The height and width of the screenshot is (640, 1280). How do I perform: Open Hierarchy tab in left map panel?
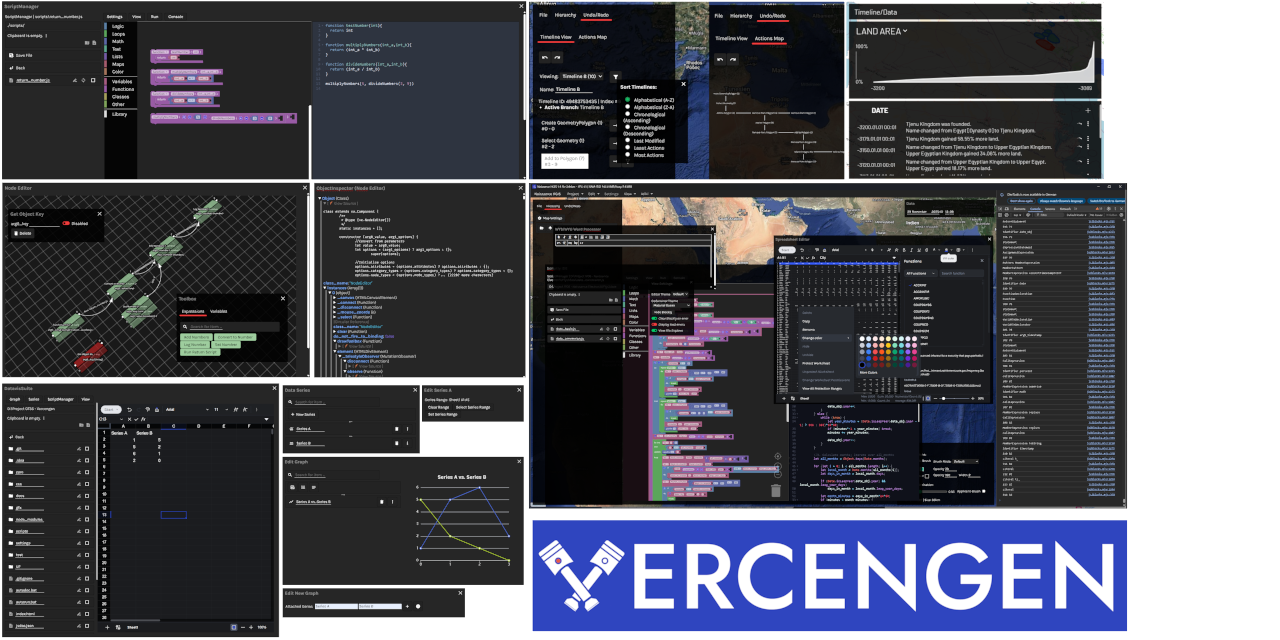pyautogui.click(x=565, y=15)
